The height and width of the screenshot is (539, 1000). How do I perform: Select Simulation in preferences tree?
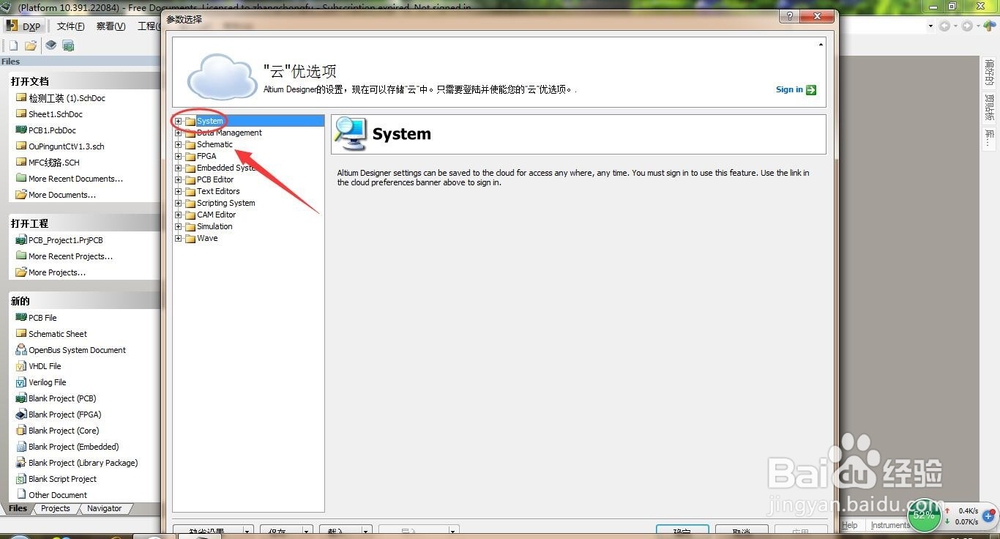[214, 226]
